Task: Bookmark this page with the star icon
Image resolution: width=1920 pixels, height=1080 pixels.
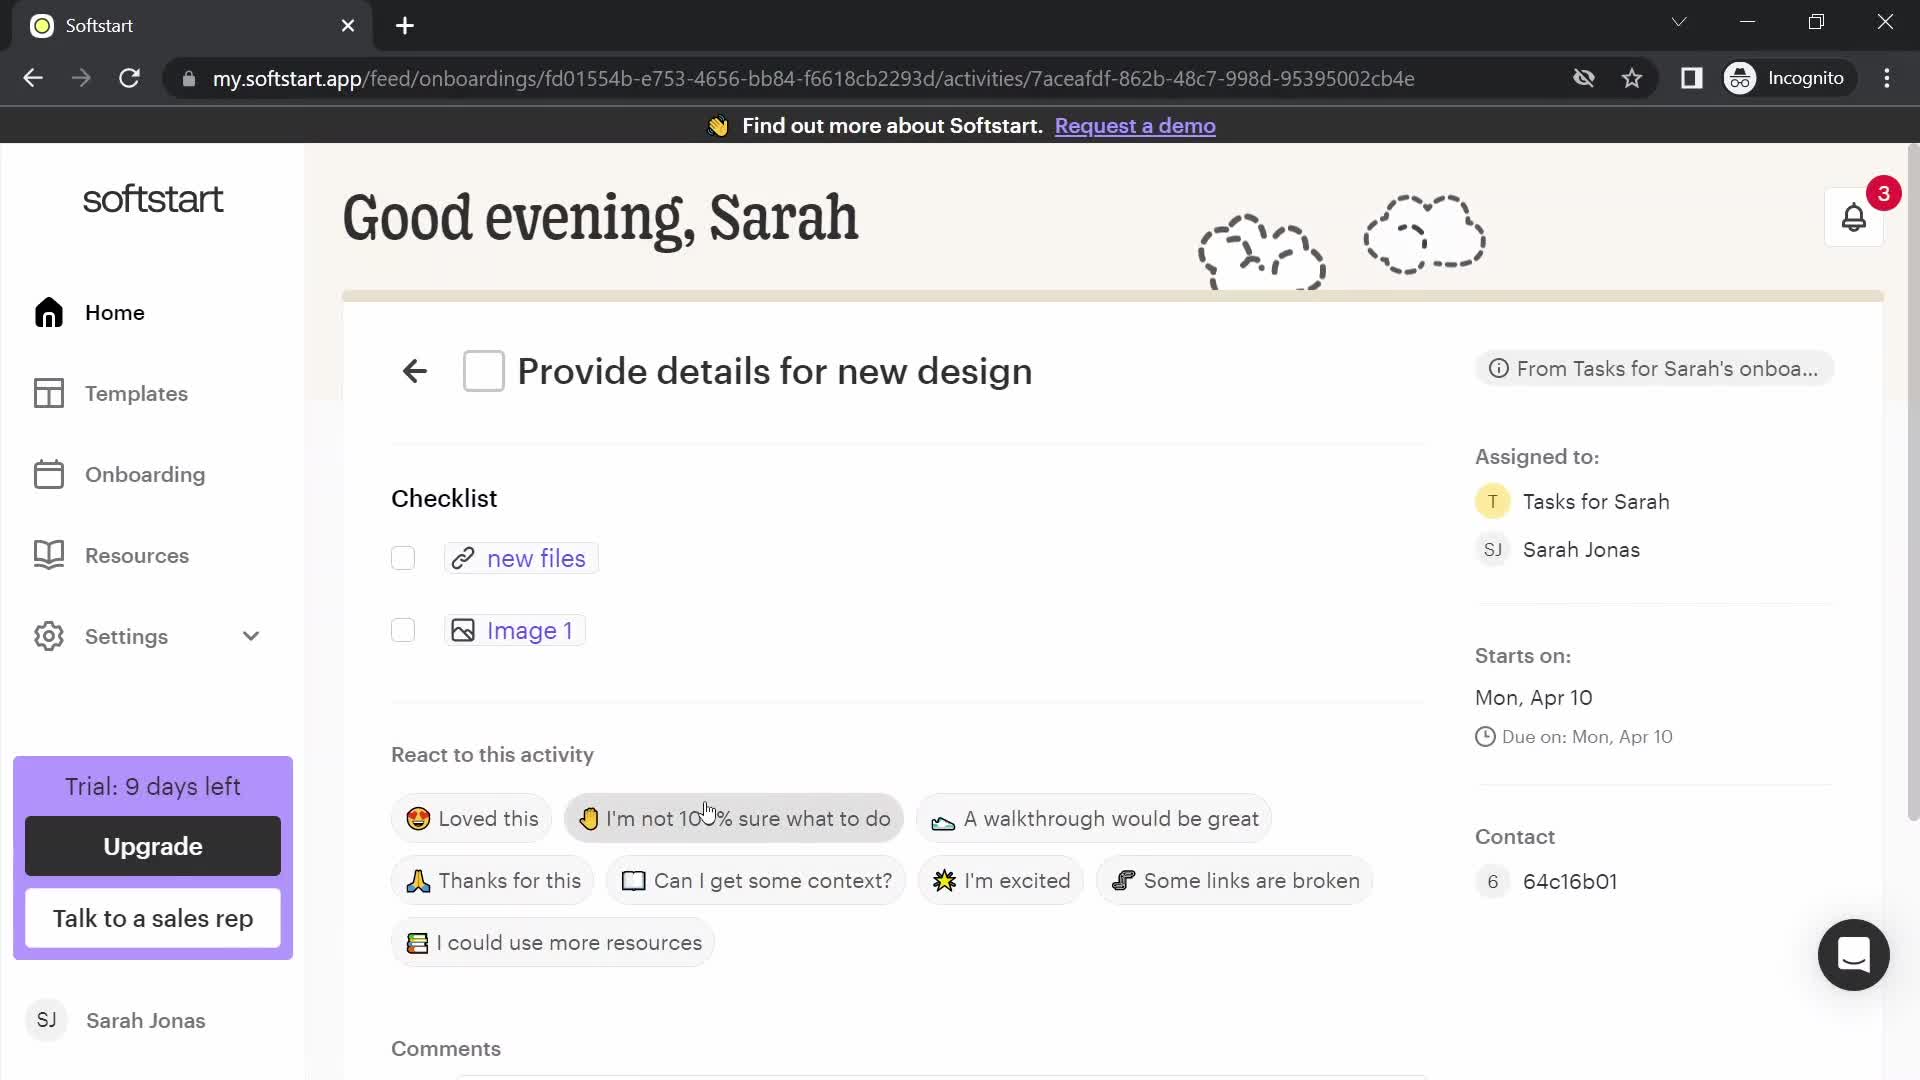Action: coord(1632,78)
